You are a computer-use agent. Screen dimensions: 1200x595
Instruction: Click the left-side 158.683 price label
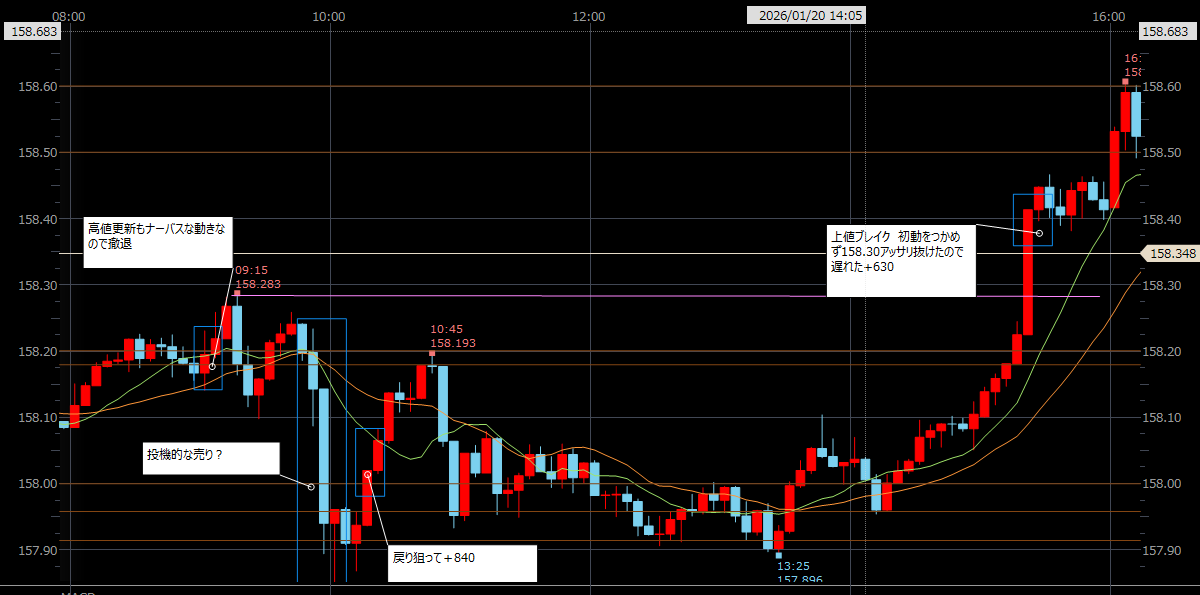(33, 32)
